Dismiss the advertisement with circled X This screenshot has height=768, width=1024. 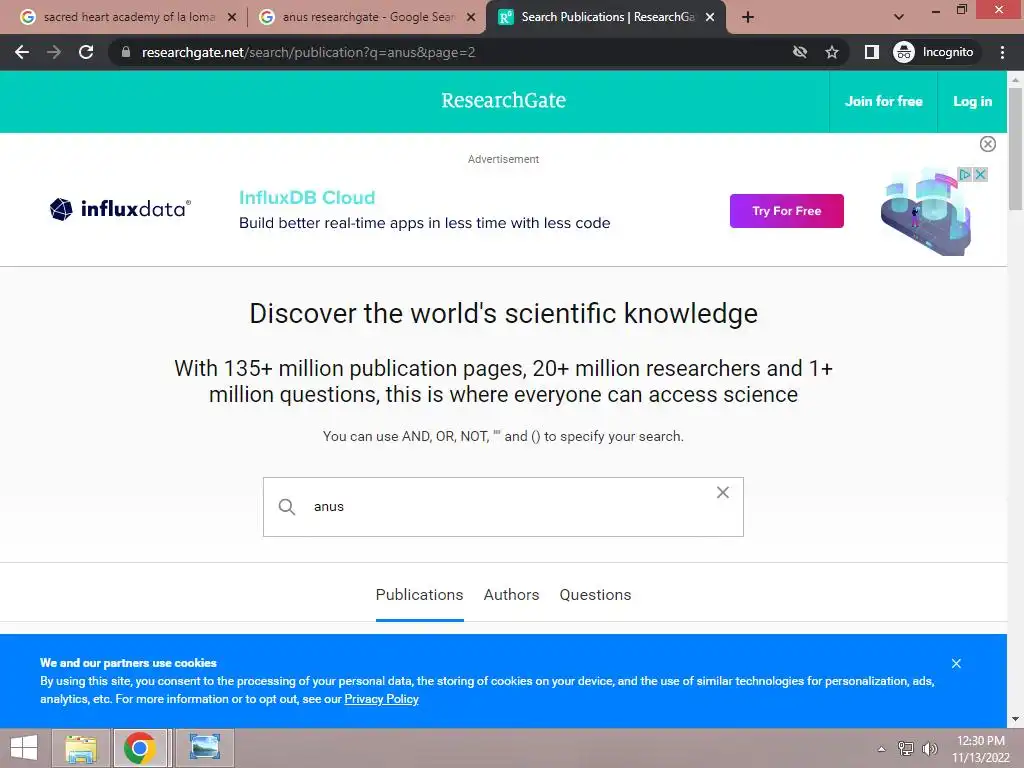[x=987, y=144]
